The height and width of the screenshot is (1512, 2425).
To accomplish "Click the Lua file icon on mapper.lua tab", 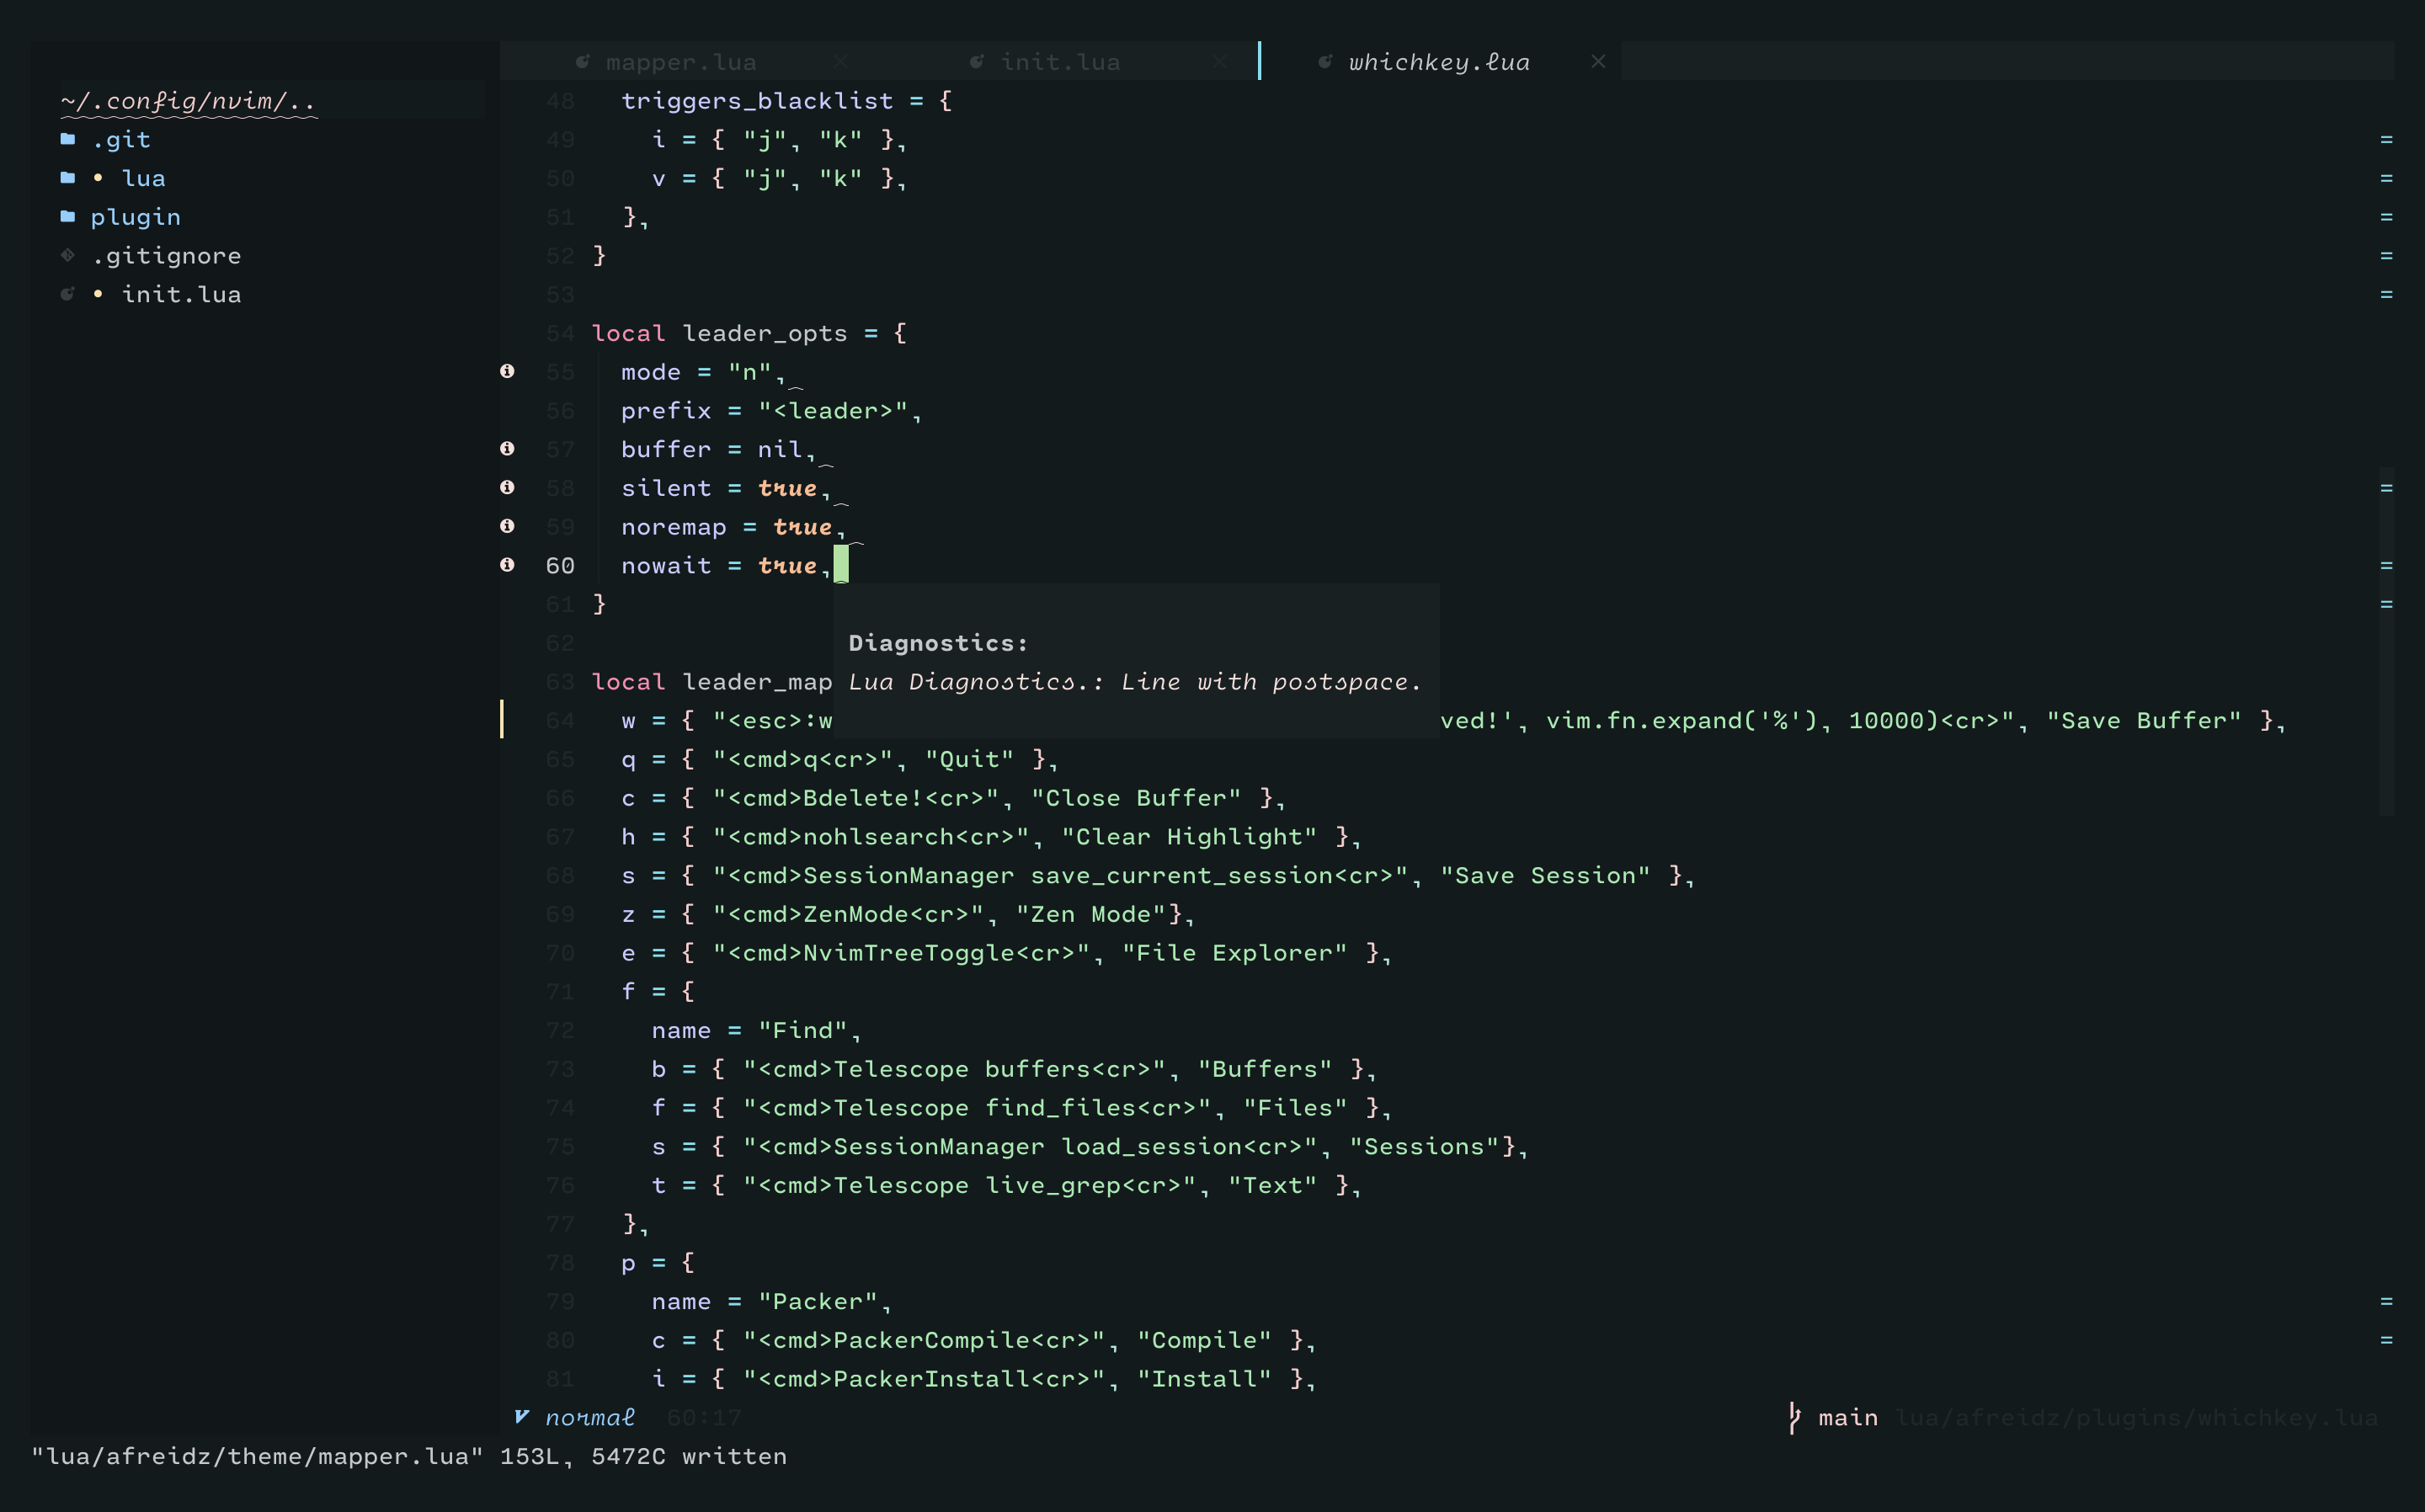I will [583, 62].
